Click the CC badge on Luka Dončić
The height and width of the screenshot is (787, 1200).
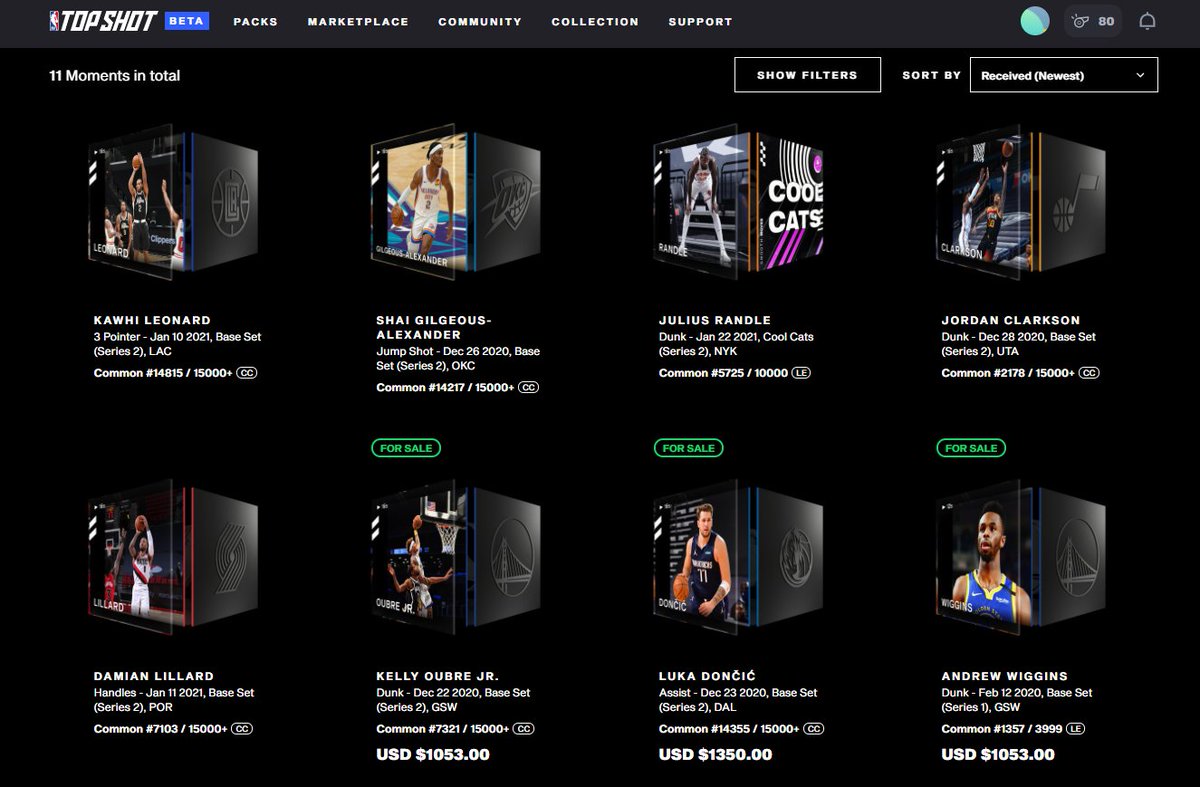coord(813,729)
